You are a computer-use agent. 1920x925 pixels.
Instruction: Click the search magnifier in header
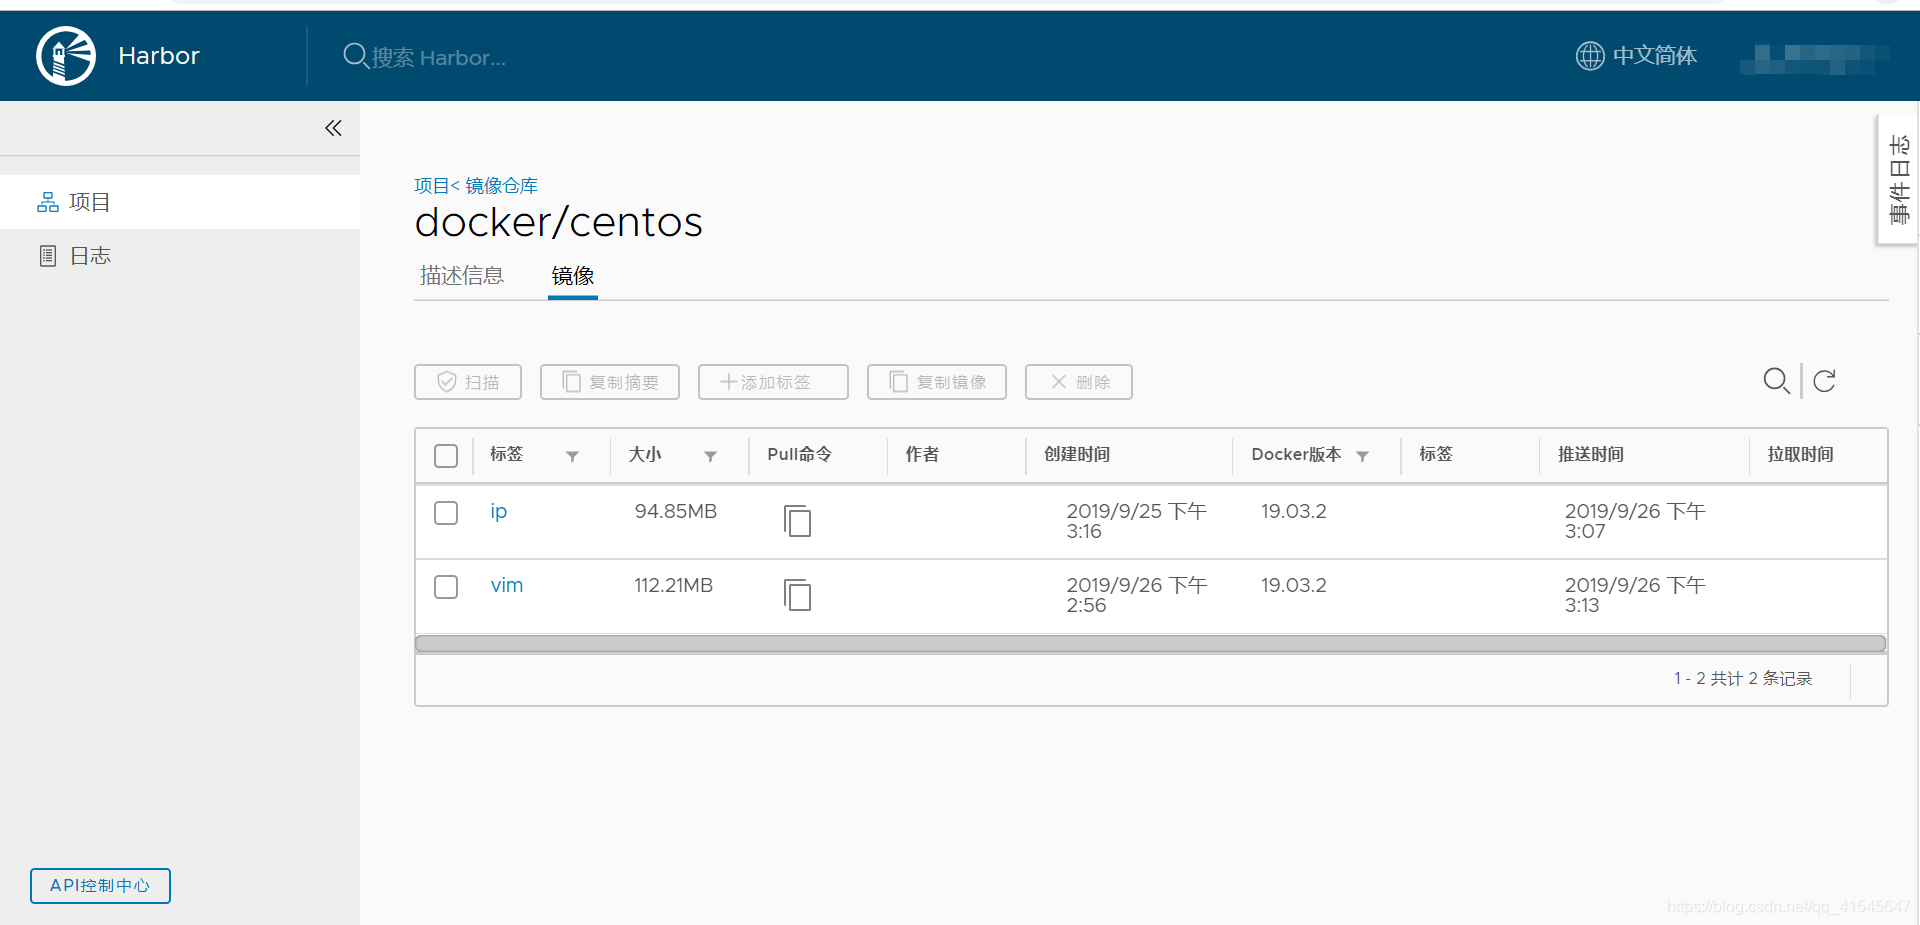[355, 56]
